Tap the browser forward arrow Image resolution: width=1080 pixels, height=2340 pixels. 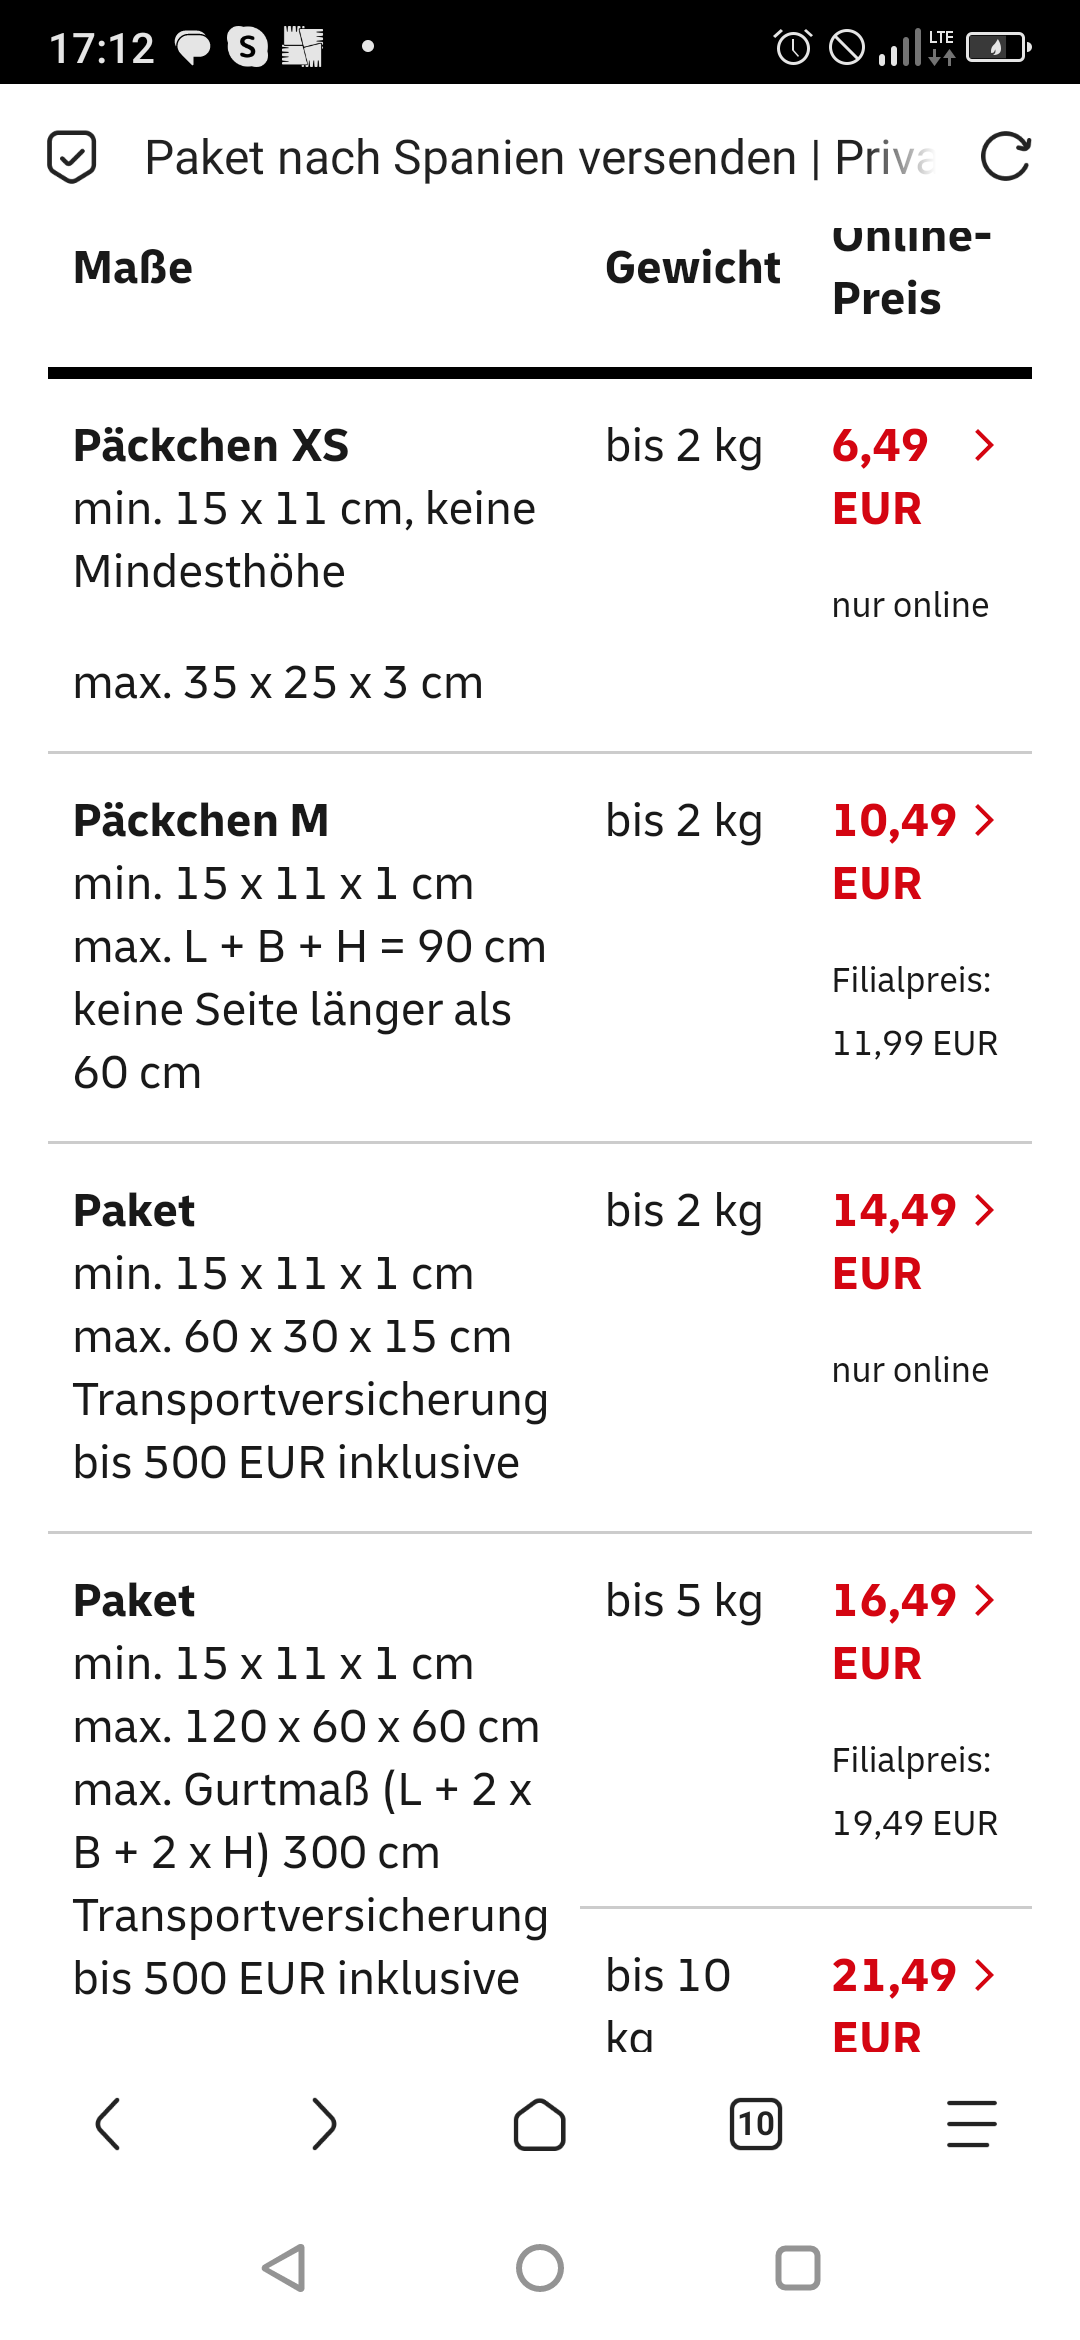[x=324, y=2124]
